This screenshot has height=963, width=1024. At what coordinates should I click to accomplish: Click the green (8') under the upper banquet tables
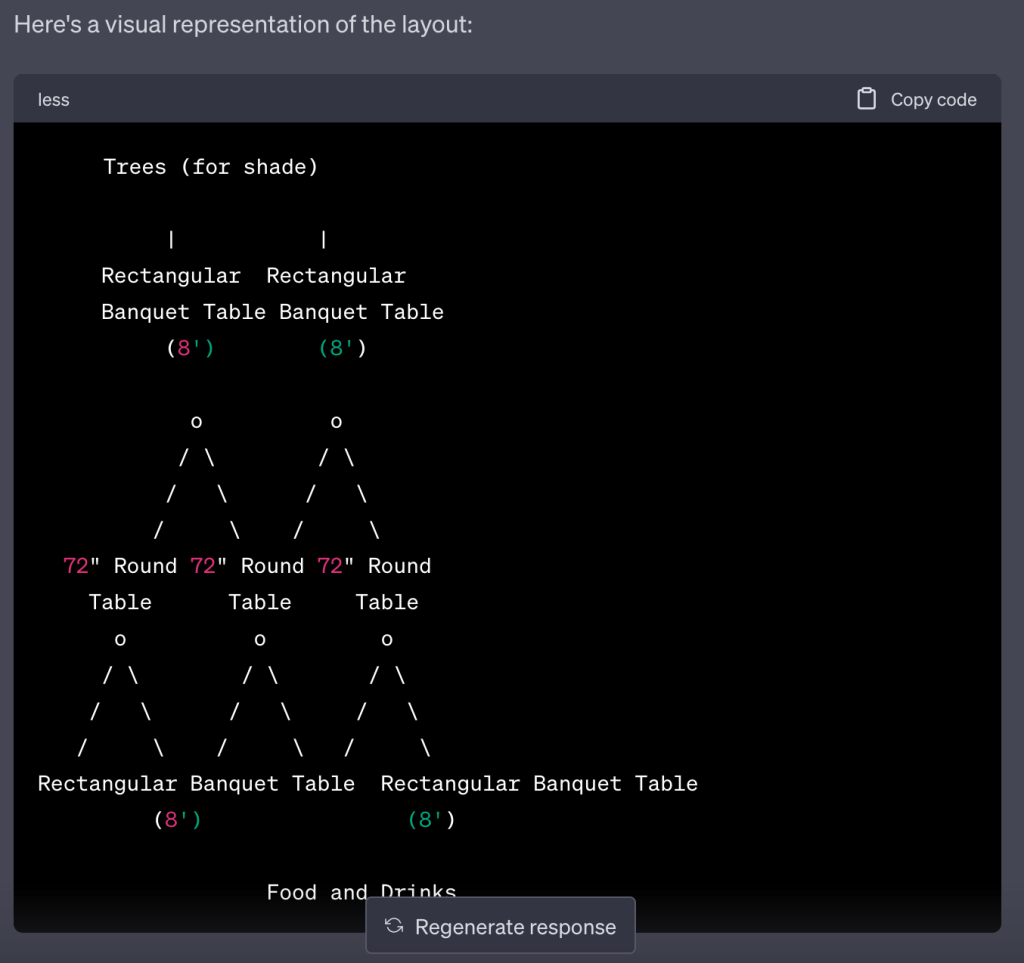(342, 348)
